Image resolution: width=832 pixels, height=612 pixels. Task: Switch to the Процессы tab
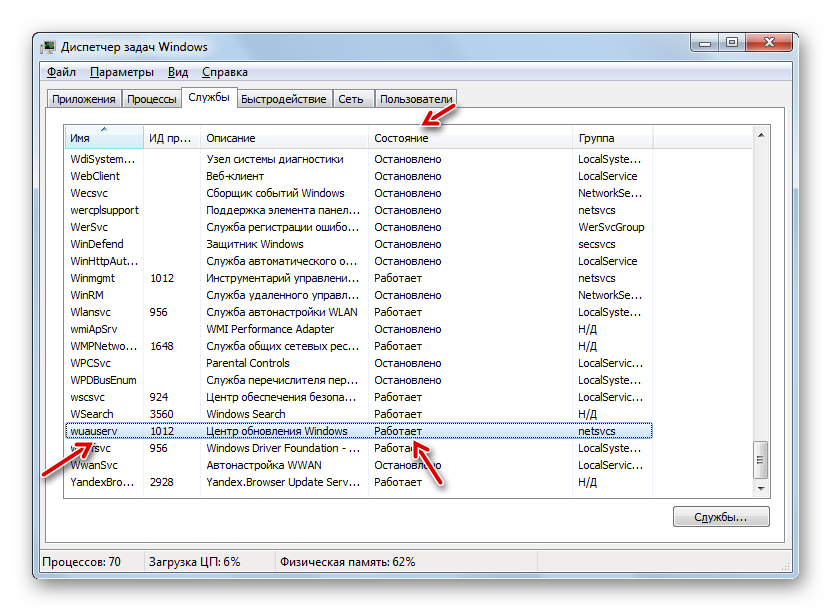pos(151,99)
